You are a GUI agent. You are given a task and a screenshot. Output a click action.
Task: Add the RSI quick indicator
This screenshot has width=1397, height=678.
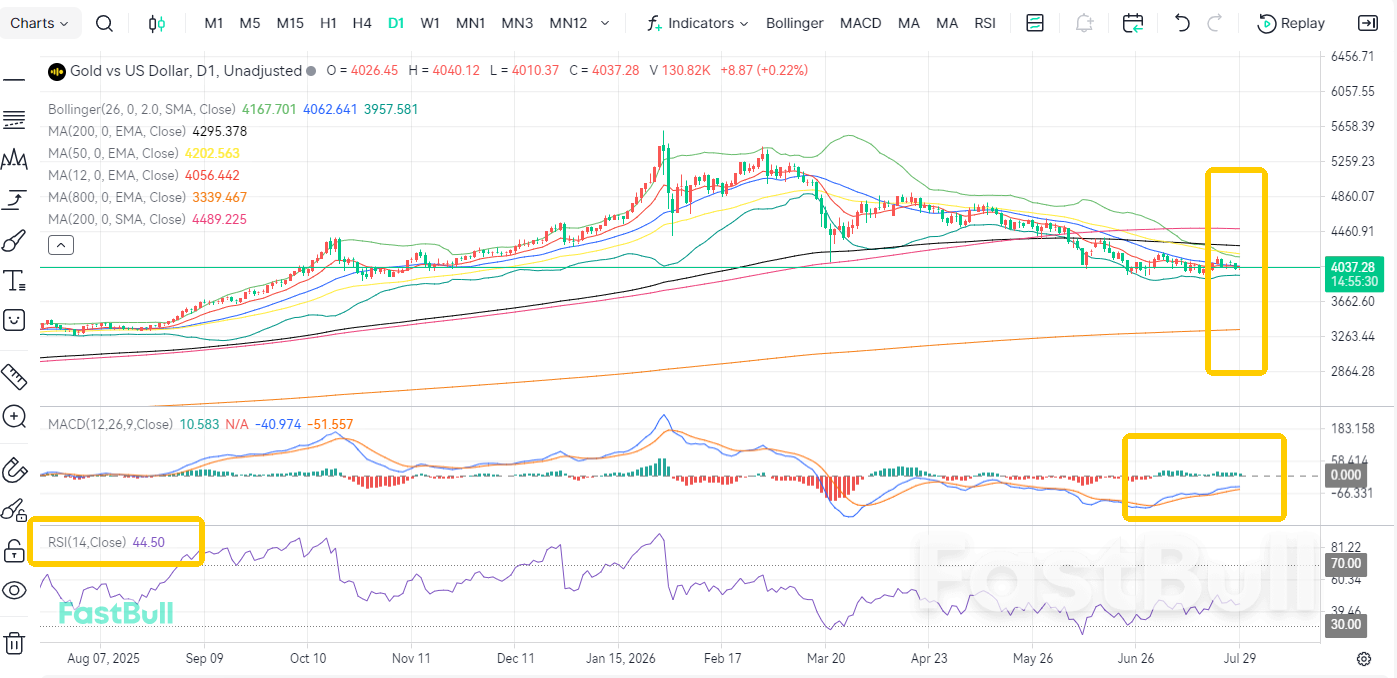coord(986,23)
